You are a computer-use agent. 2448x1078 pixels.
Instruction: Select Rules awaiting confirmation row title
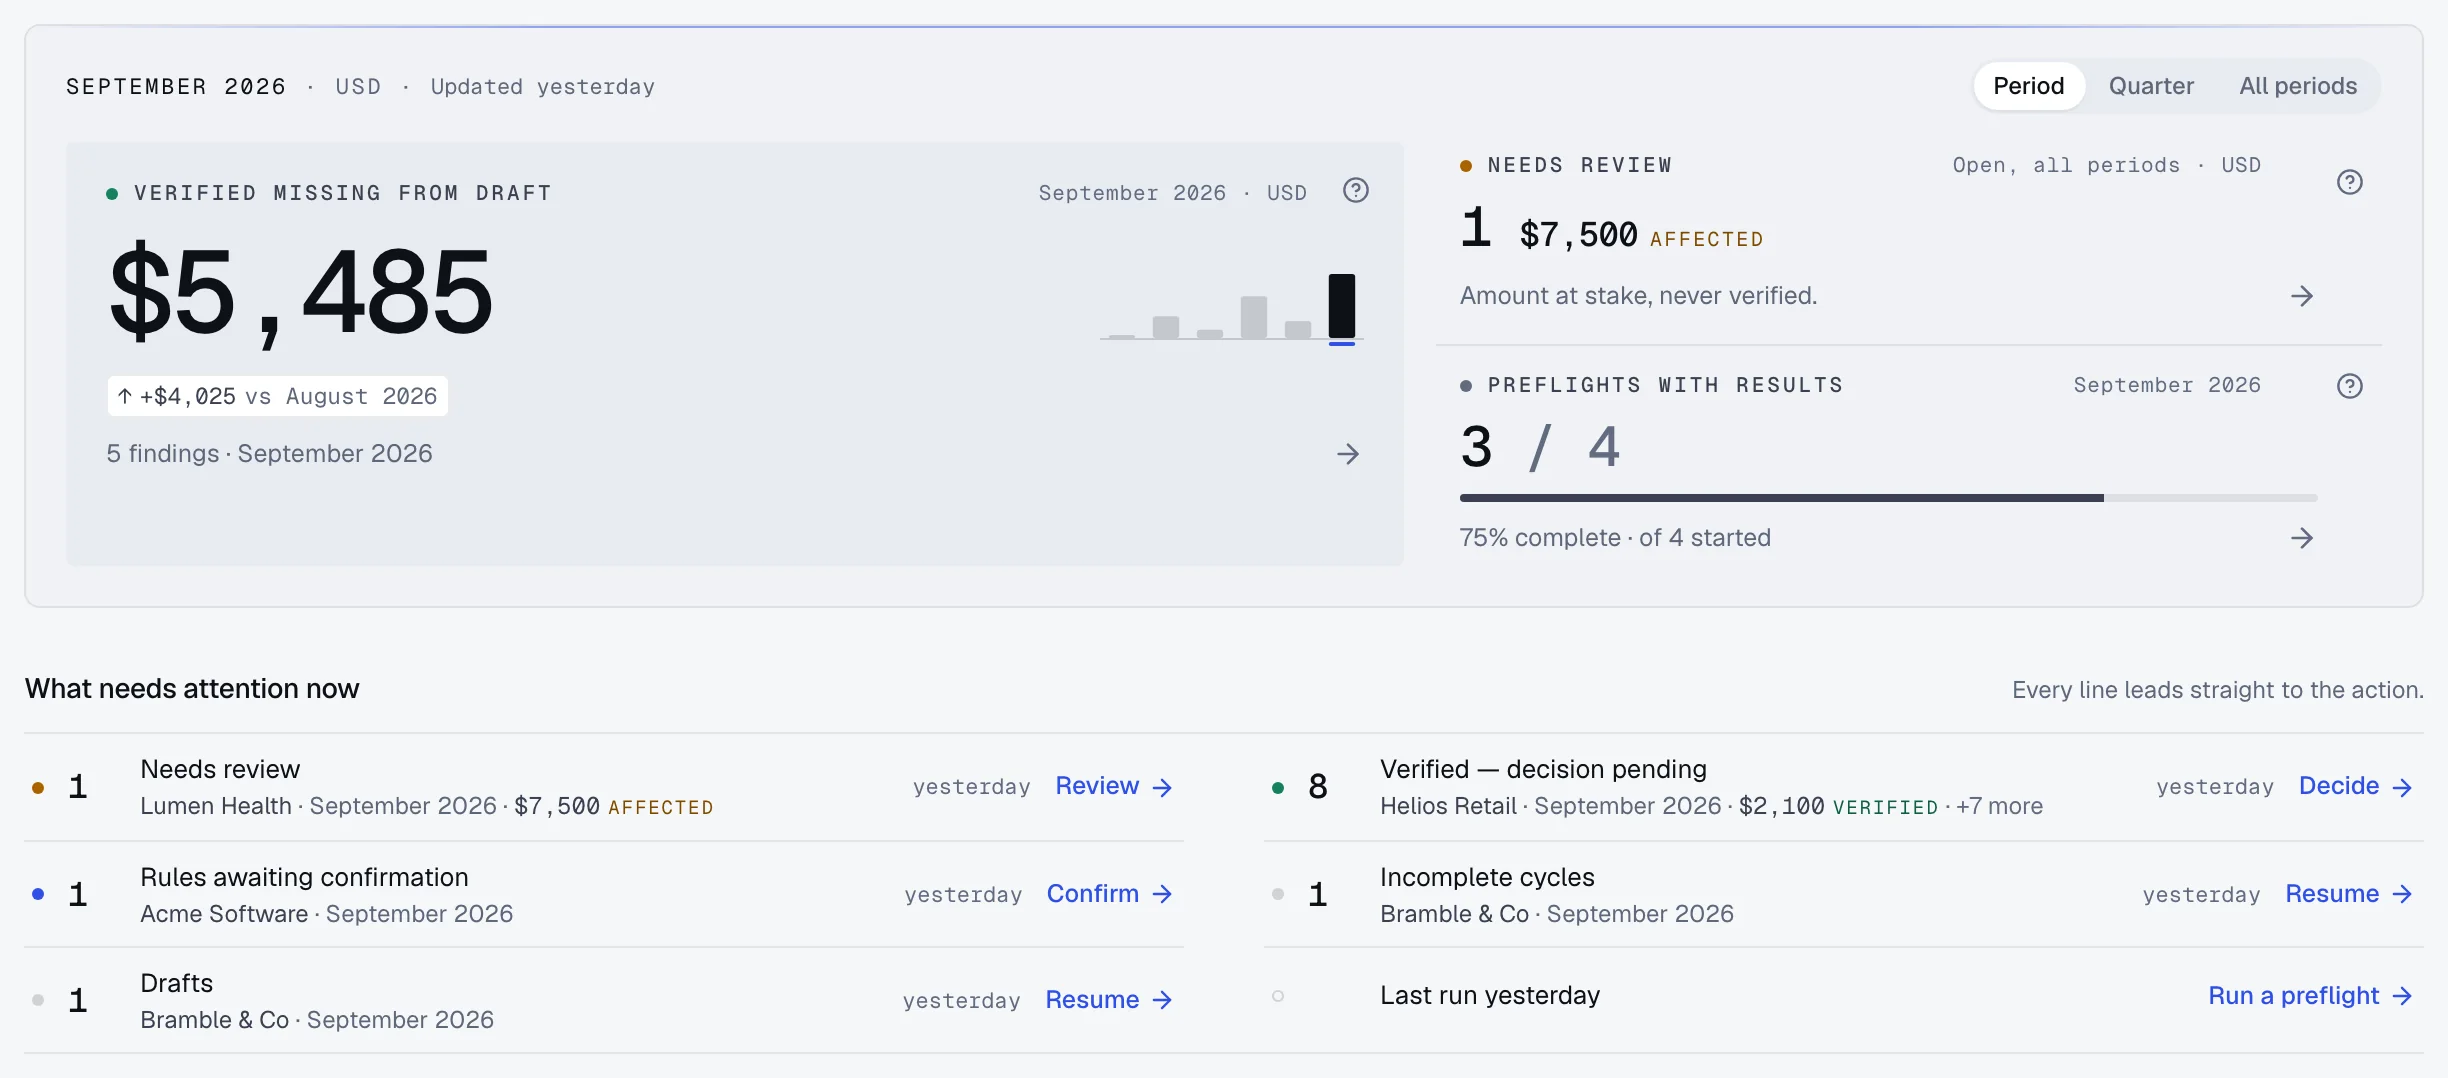304,877
